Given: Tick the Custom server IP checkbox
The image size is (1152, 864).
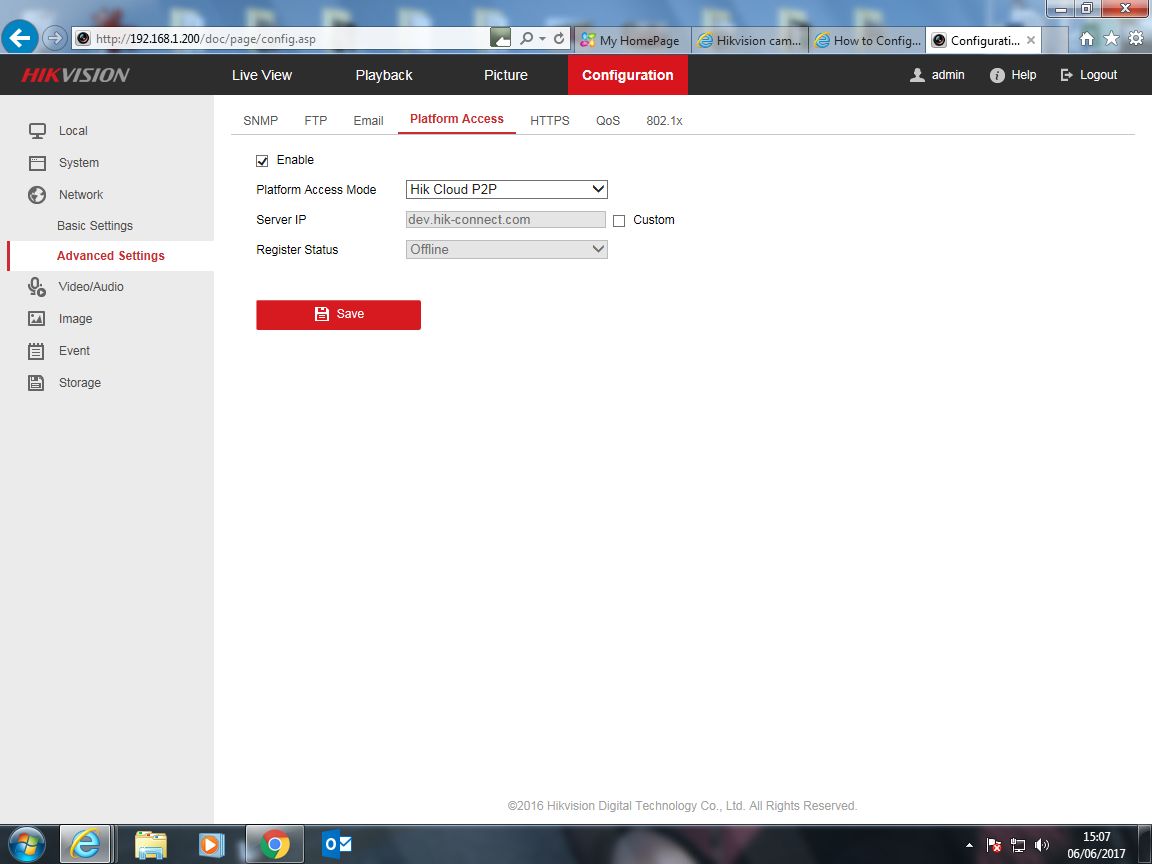Looking at the screenshot, I should pos(619,220).
